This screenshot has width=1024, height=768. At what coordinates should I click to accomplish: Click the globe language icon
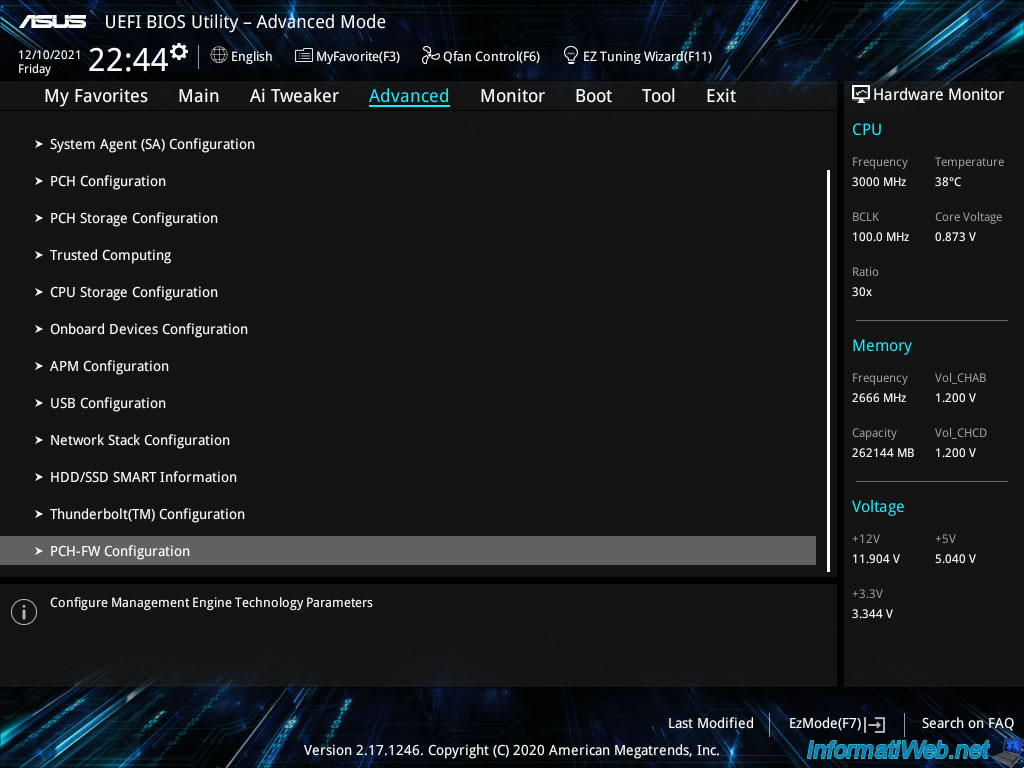coord(219,56)
